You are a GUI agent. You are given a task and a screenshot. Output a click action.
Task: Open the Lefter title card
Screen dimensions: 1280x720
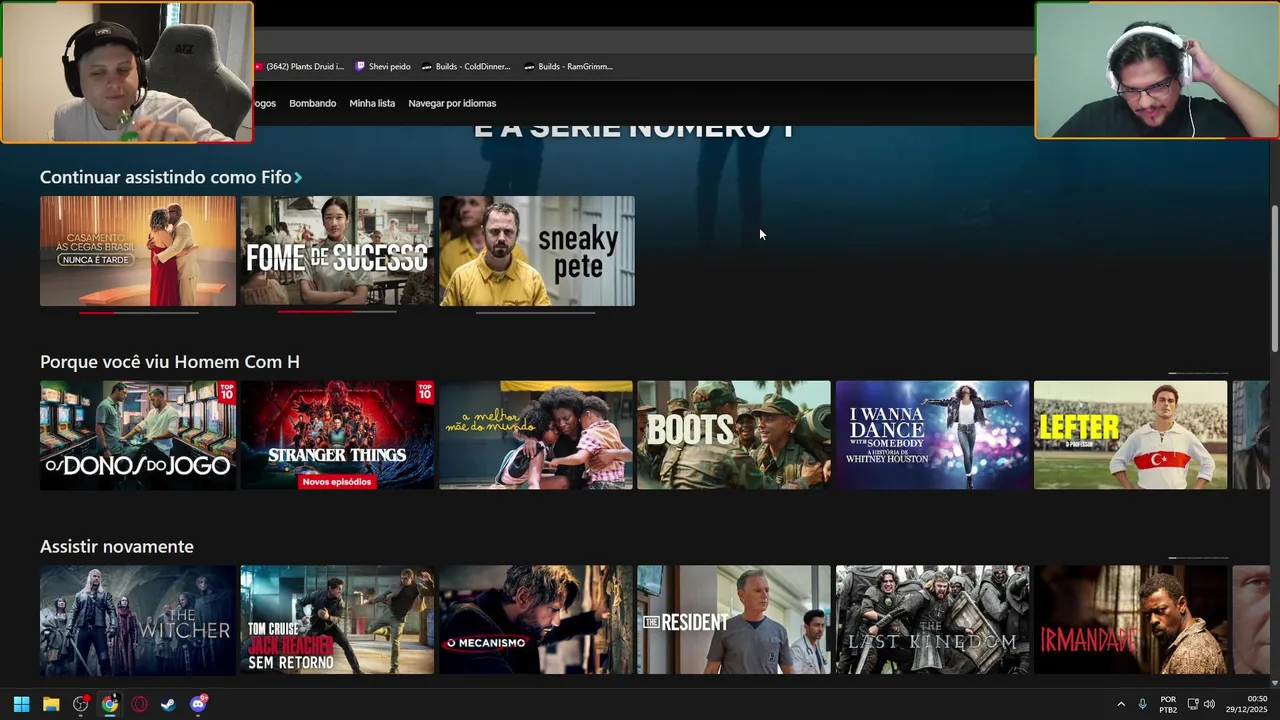[x=1130, y=435]
